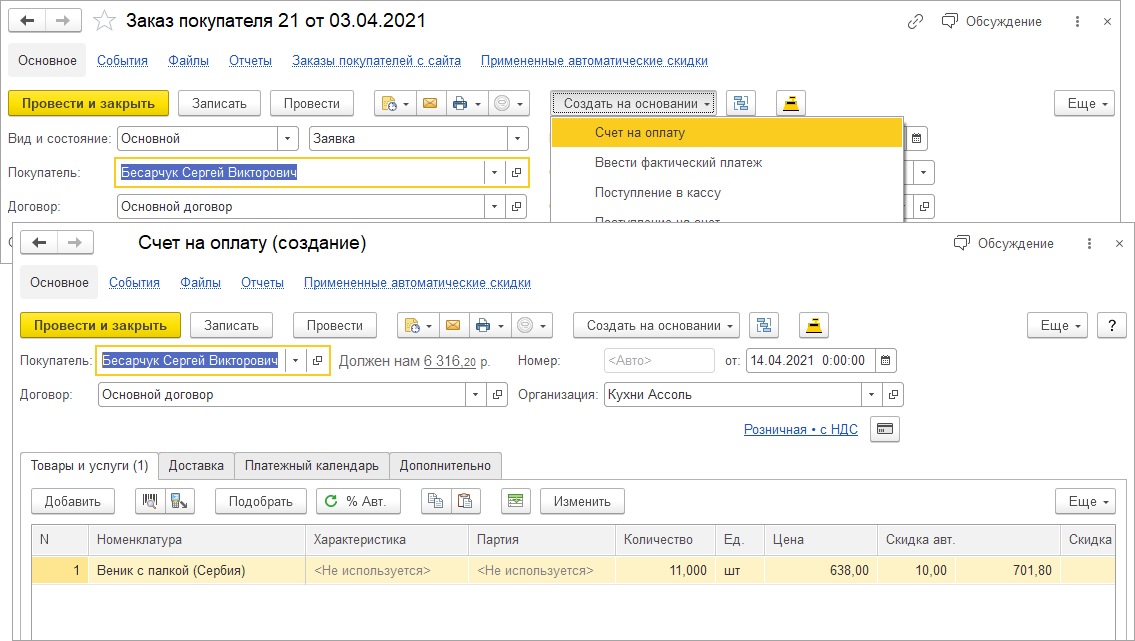Viewport: 1135px width, 641px height.
Task: Click the debt amount 6 316,20 link
Action: [450, 361]
